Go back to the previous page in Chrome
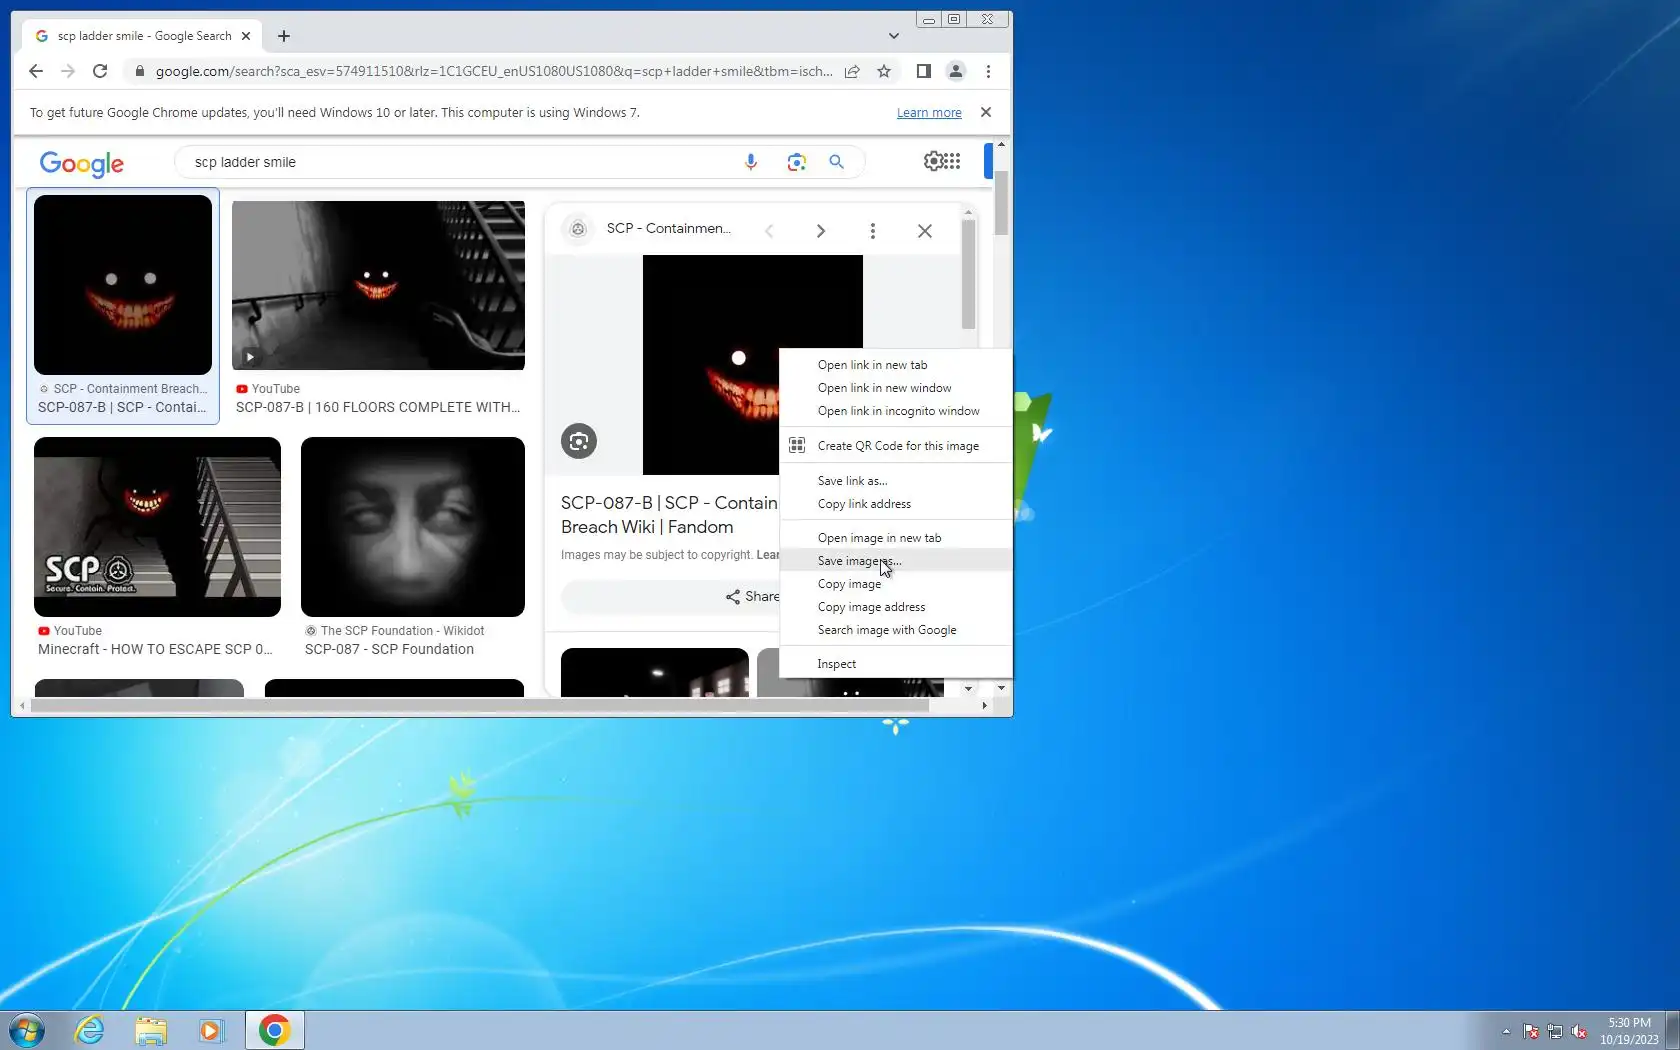 click(x=36, y=71)
